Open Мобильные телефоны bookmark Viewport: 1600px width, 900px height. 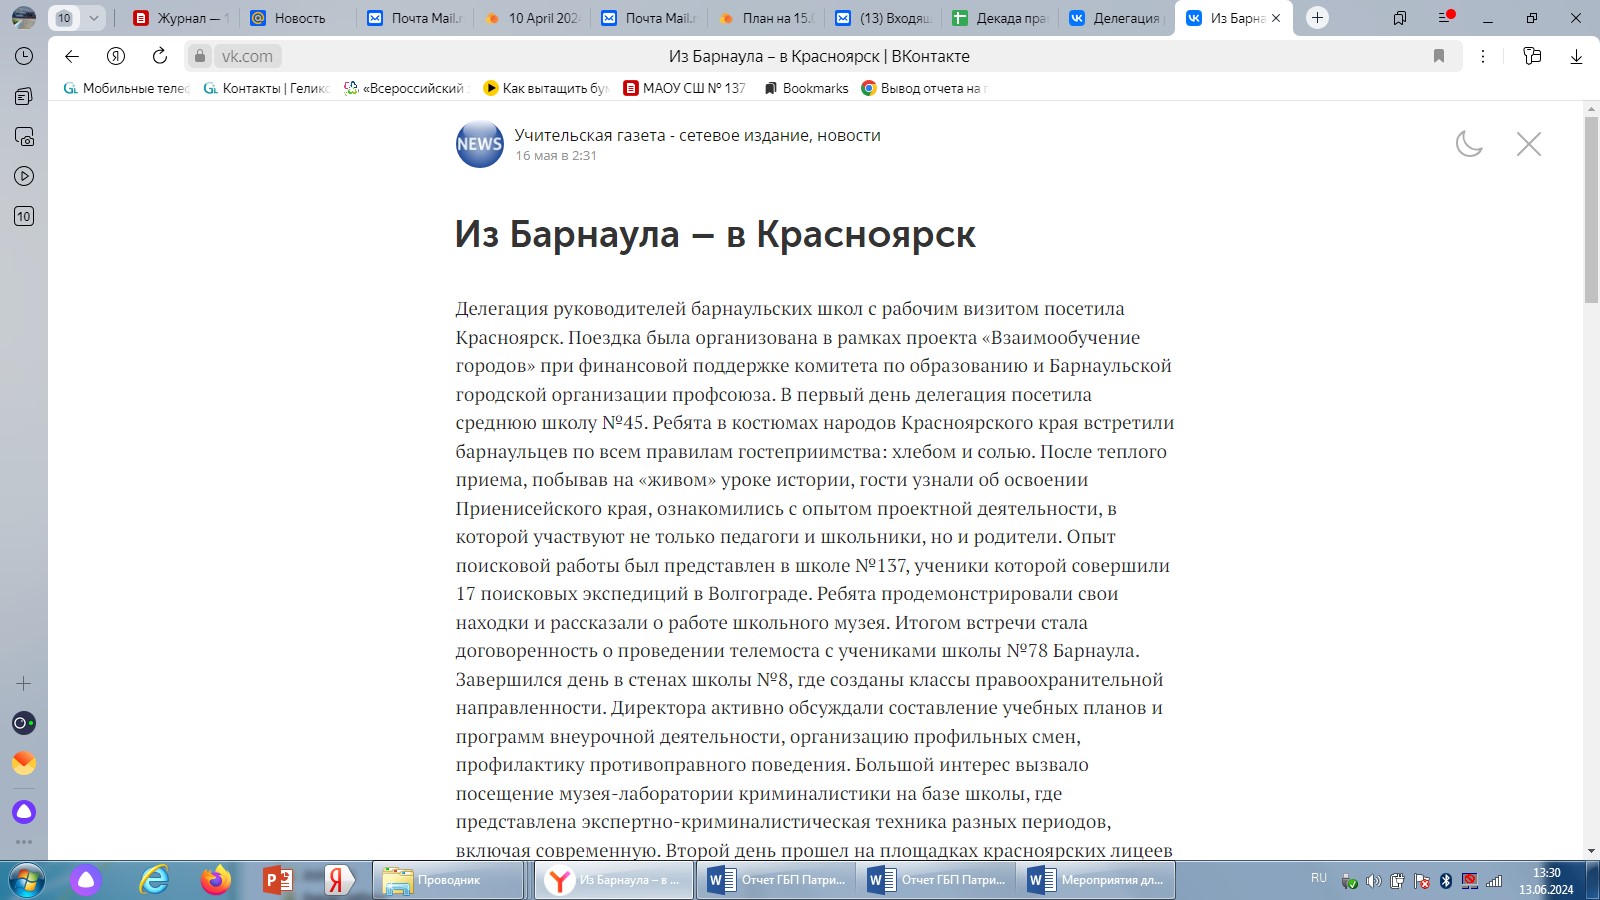[126, 88]
